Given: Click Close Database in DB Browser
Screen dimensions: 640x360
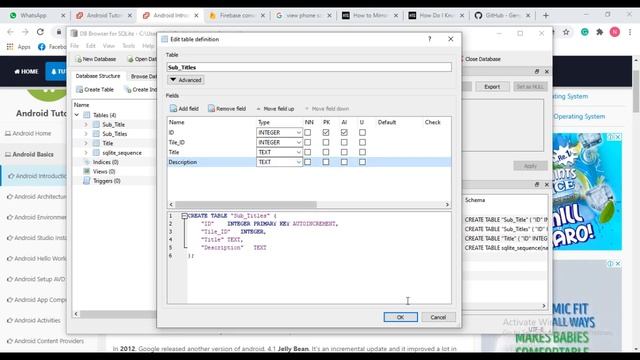Looking at the screenshot, I should coord(482,59).
